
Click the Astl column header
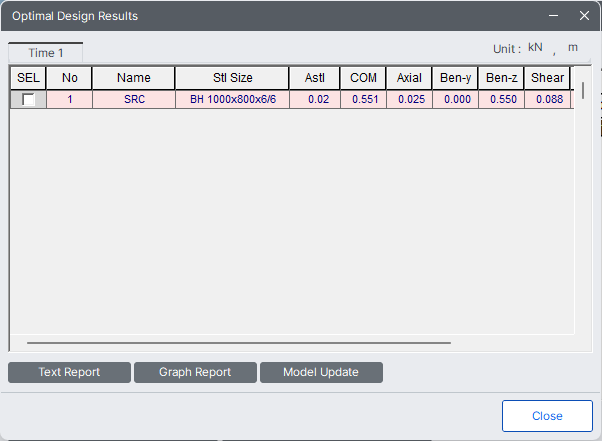pyautogui.click(x=314, y=78)
